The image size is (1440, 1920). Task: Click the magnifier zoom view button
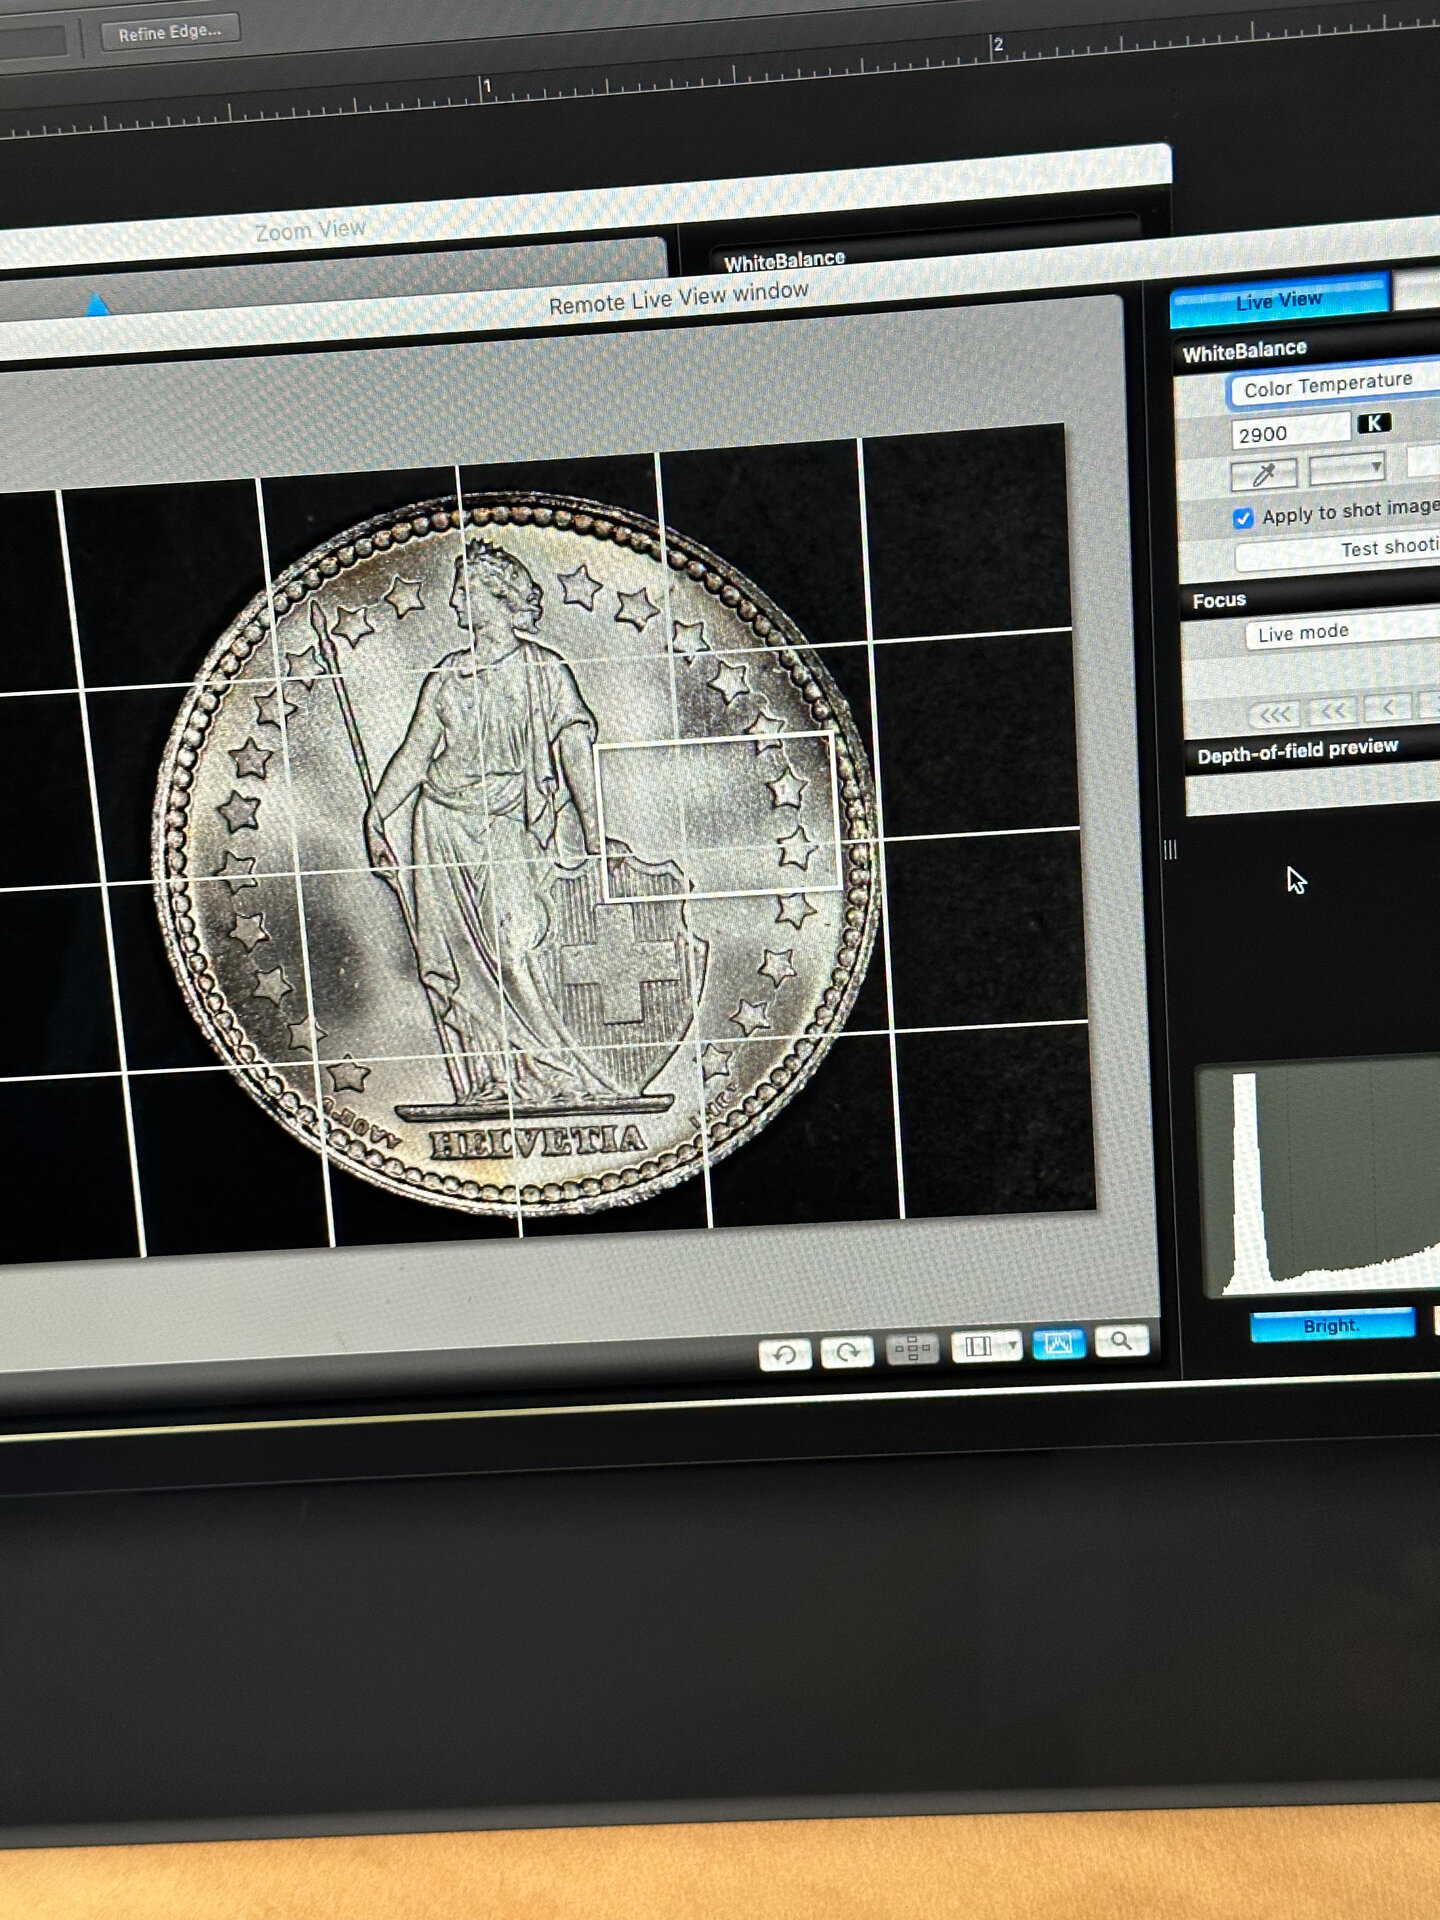[x=1121, y=1341]
